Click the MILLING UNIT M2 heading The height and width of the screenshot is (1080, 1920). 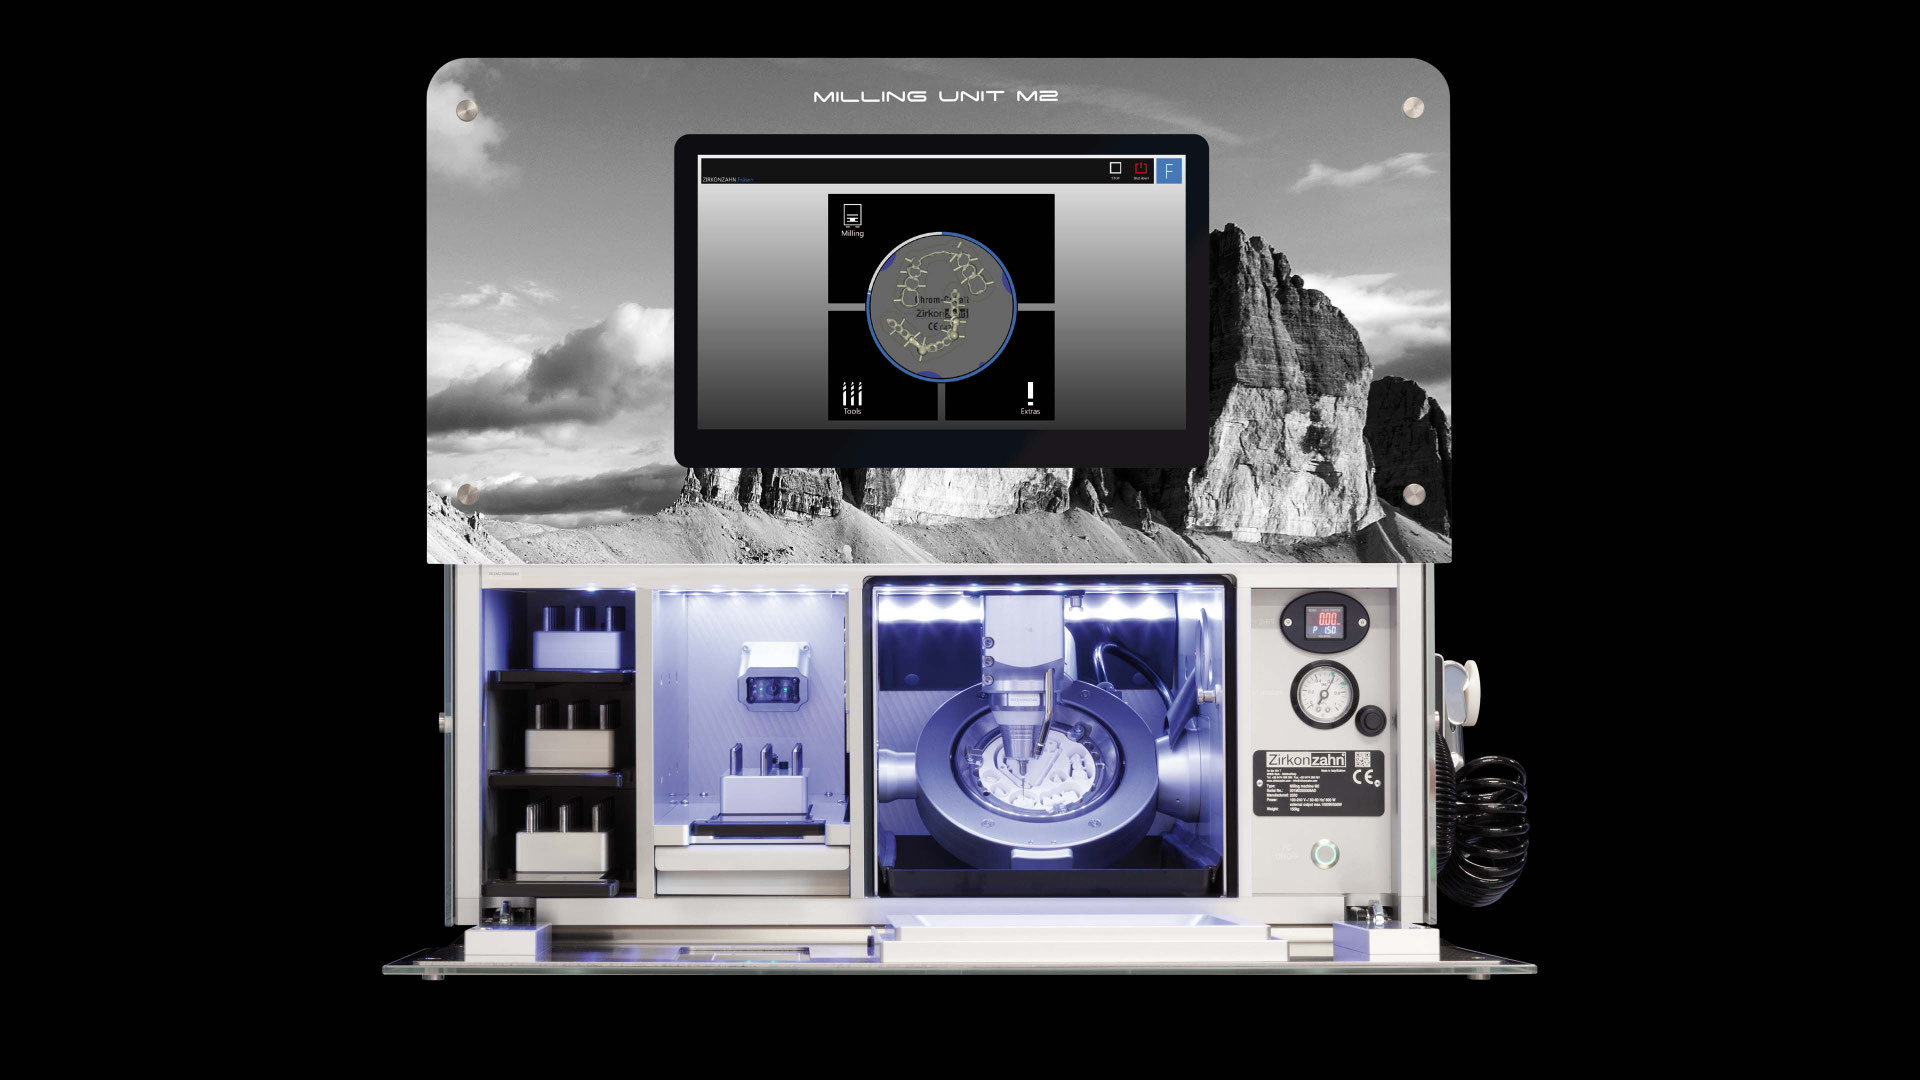[x=936, y=97]
